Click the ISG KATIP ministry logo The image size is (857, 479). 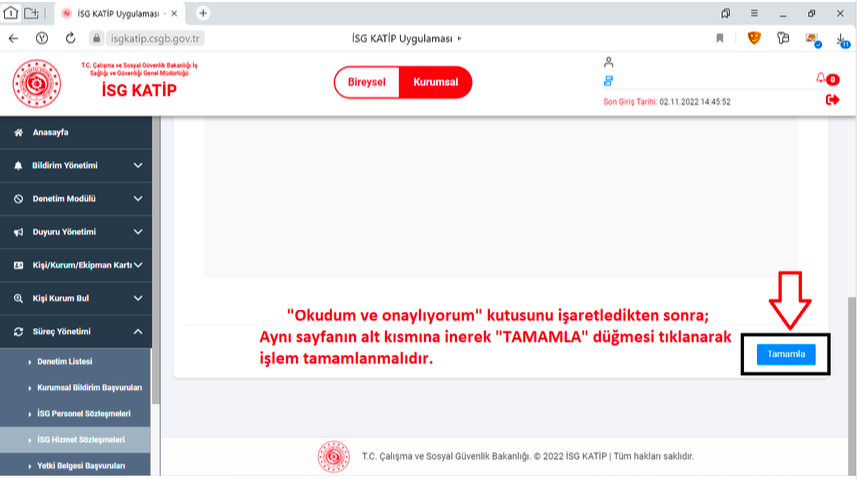[x=36, y=85]
